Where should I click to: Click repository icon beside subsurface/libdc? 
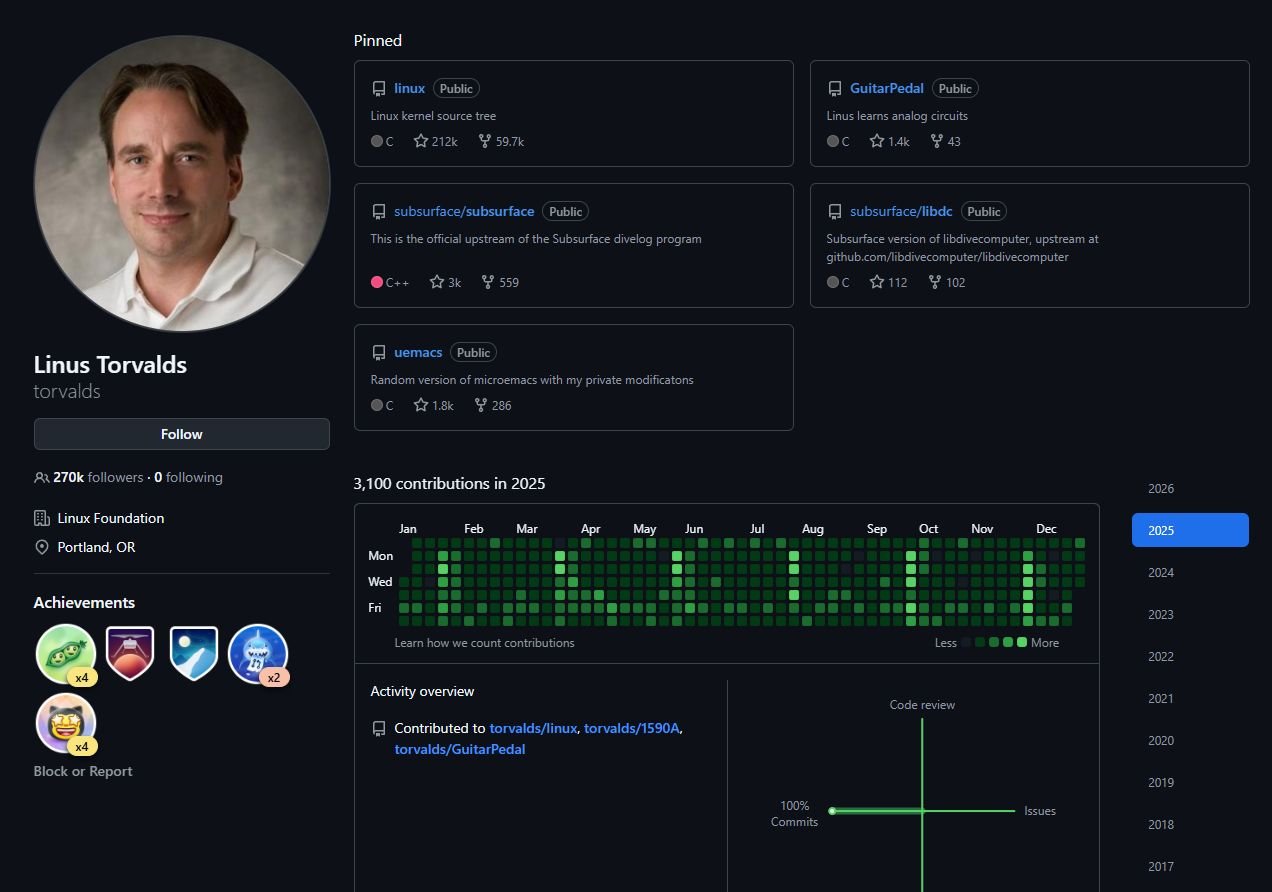tap(835, 212)
